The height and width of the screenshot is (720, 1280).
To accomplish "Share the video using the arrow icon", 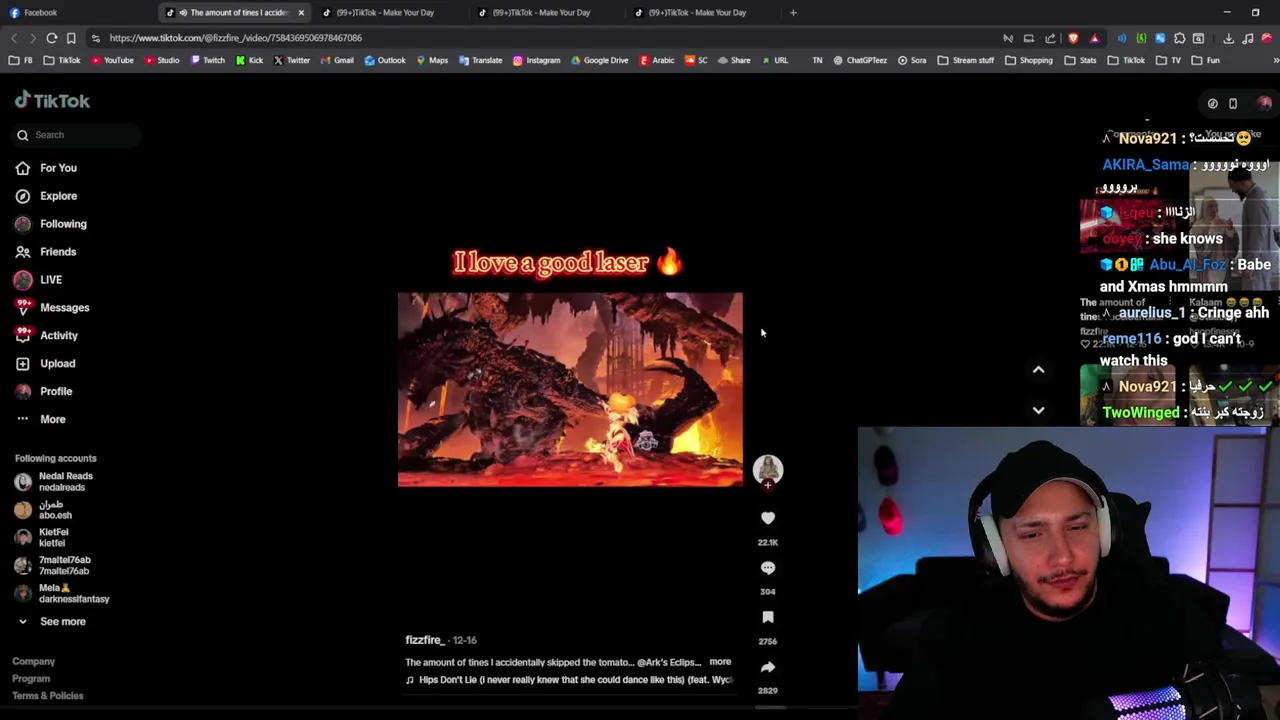I will 768,667.
